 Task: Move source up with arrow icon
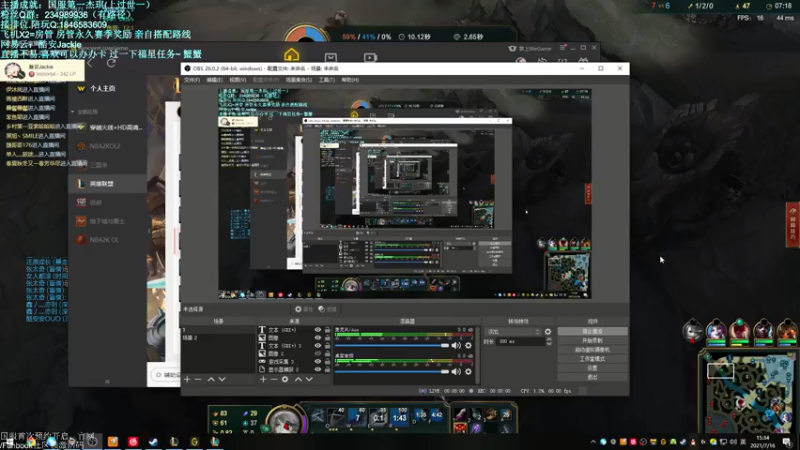298,380
